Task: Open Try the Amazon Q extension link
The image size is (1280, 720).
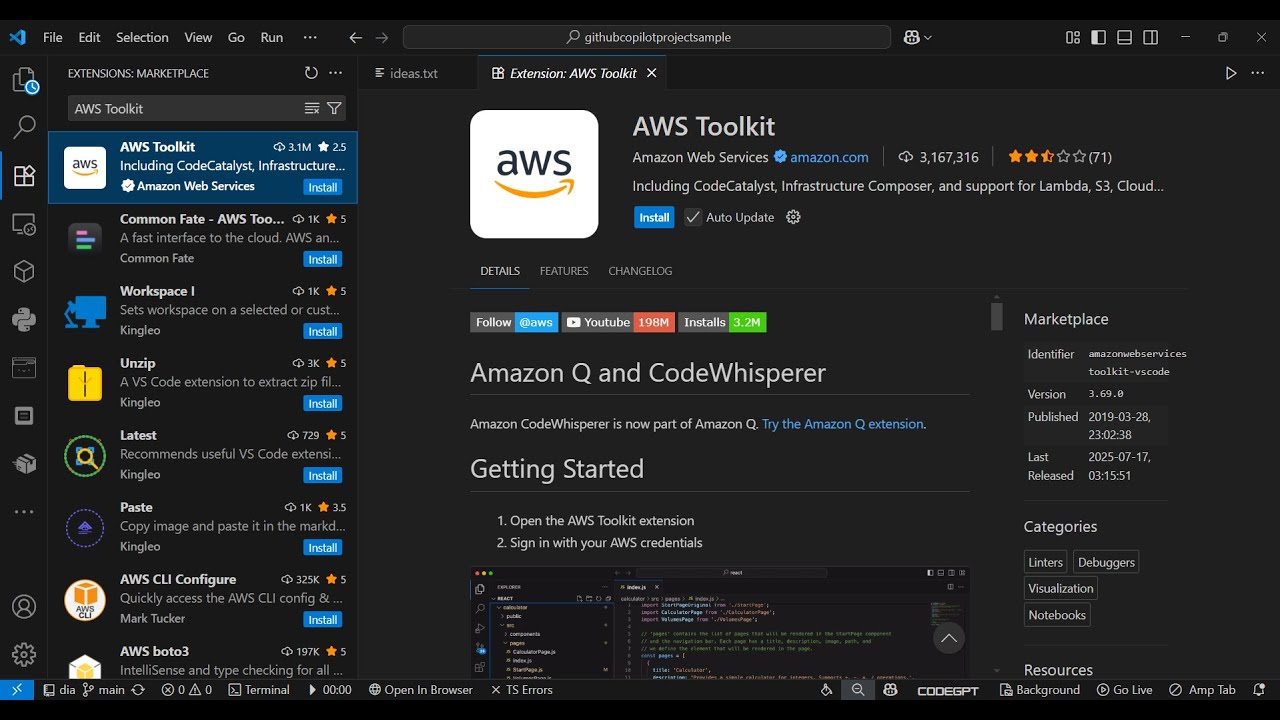Action: [843, 424]
